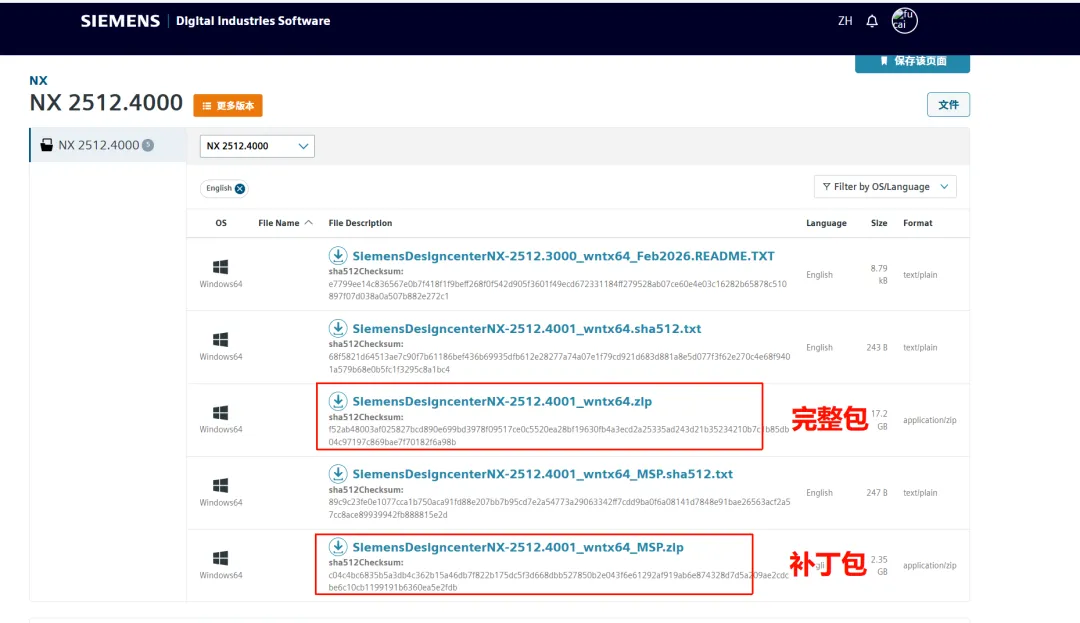Click the Language column header
The image size is (1080, 623).
point(827,223)
